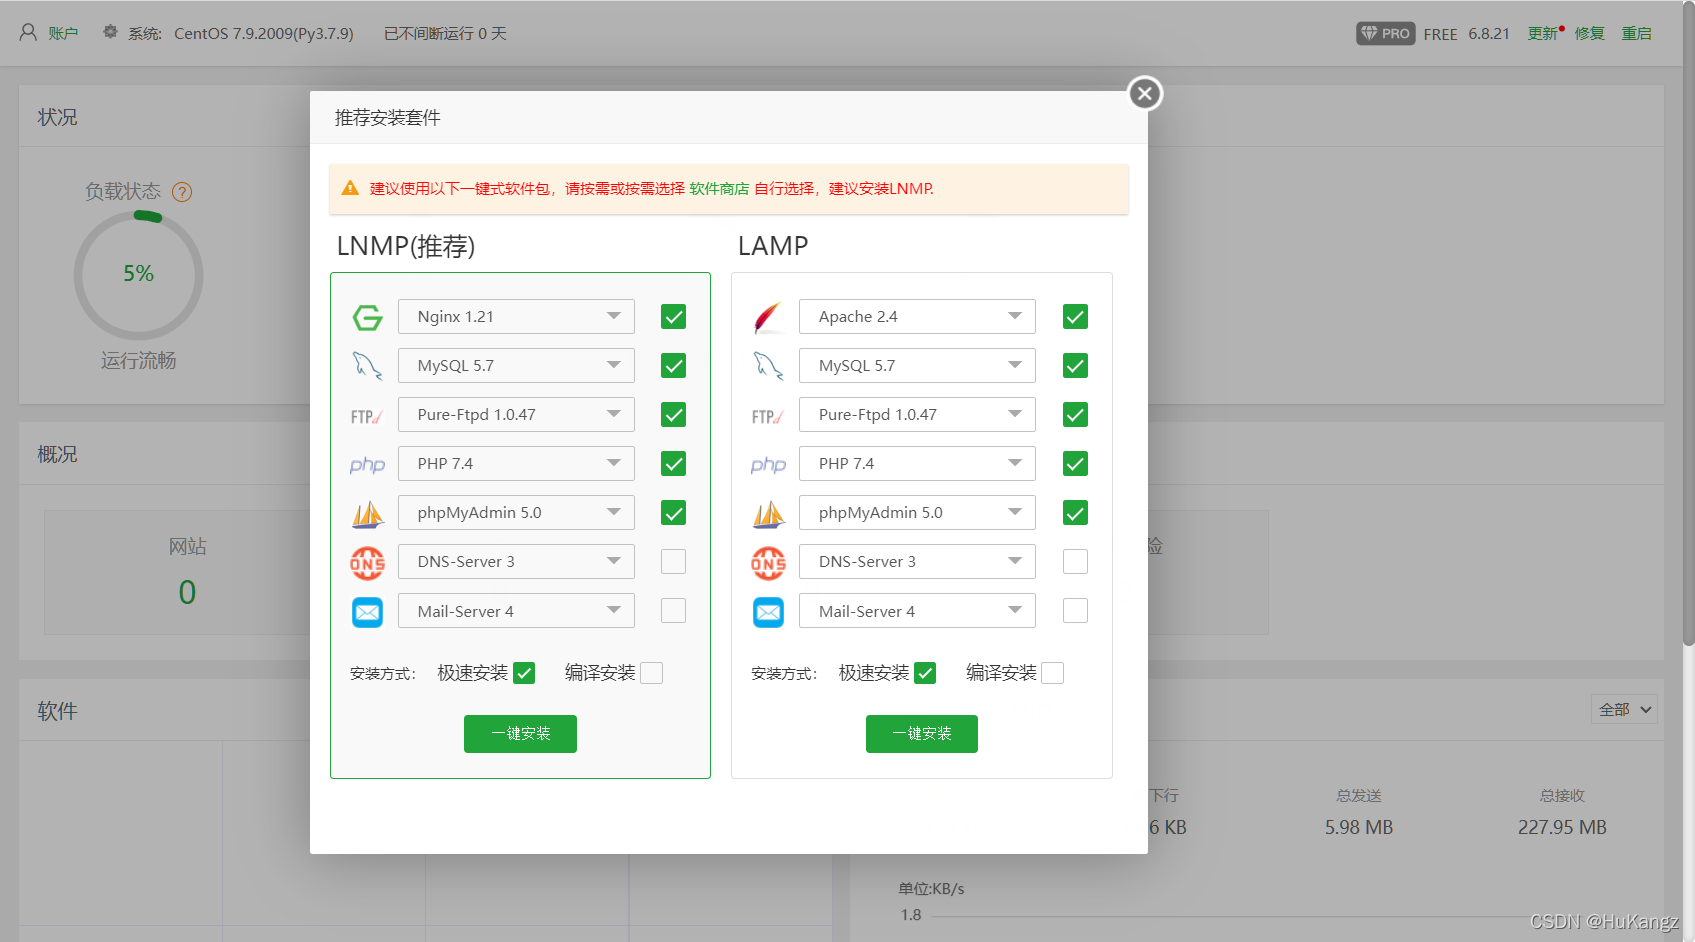Click the system gear icon
1695x942 pixels.
[x=110, y=32]
